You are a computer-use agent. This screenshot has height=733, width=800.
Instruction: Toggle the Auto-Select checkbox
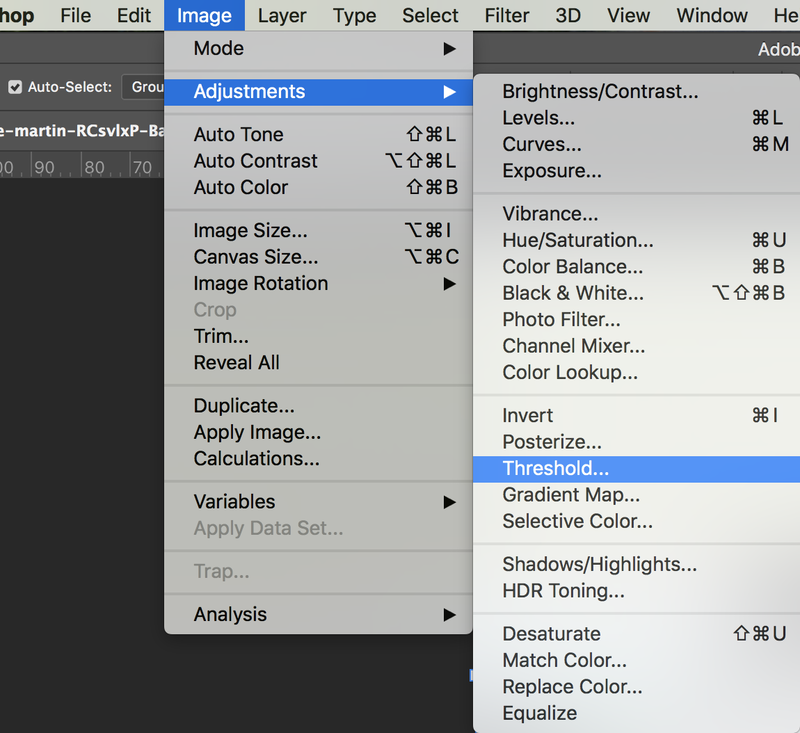(15, 87)
